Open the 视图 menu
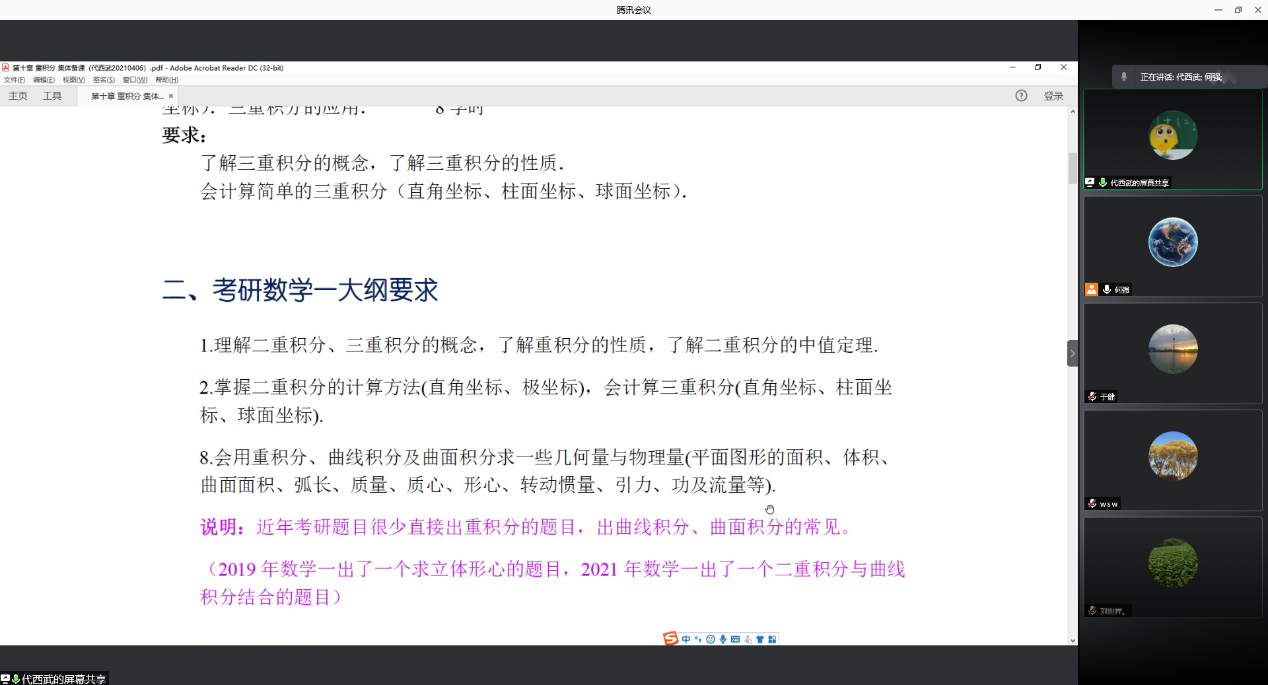The image size is (1268, 685). click(x=73, y=80)
